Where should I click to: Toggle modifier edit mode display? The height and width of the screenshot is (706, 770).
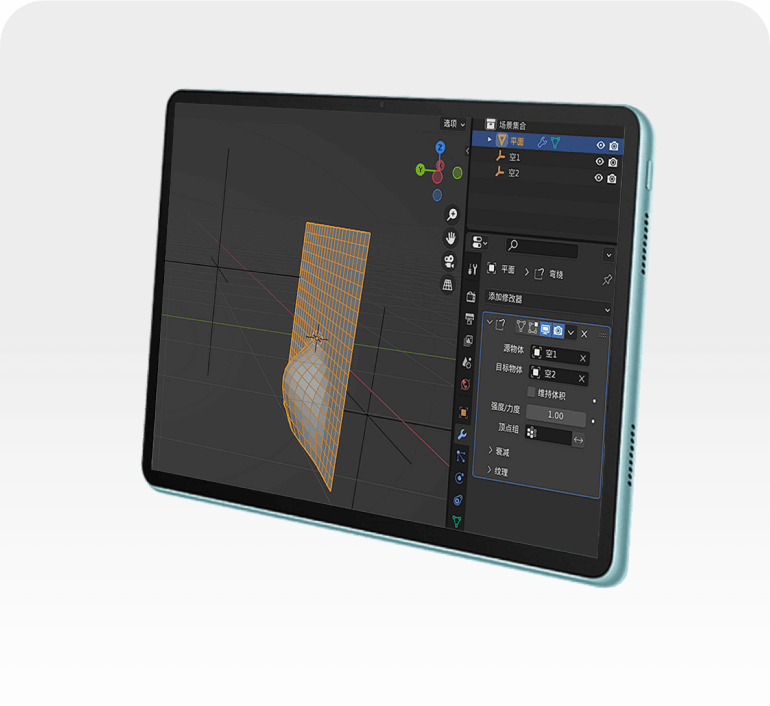tap(533, 327)
